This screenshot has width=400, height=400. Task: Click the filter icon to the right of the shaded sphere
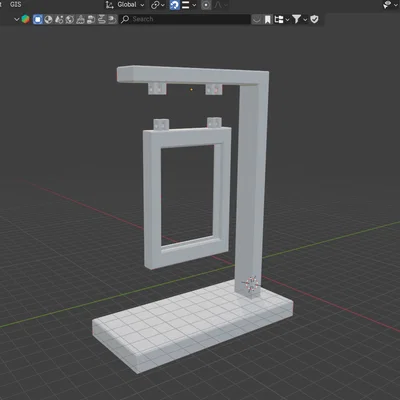tap(59, 19)
